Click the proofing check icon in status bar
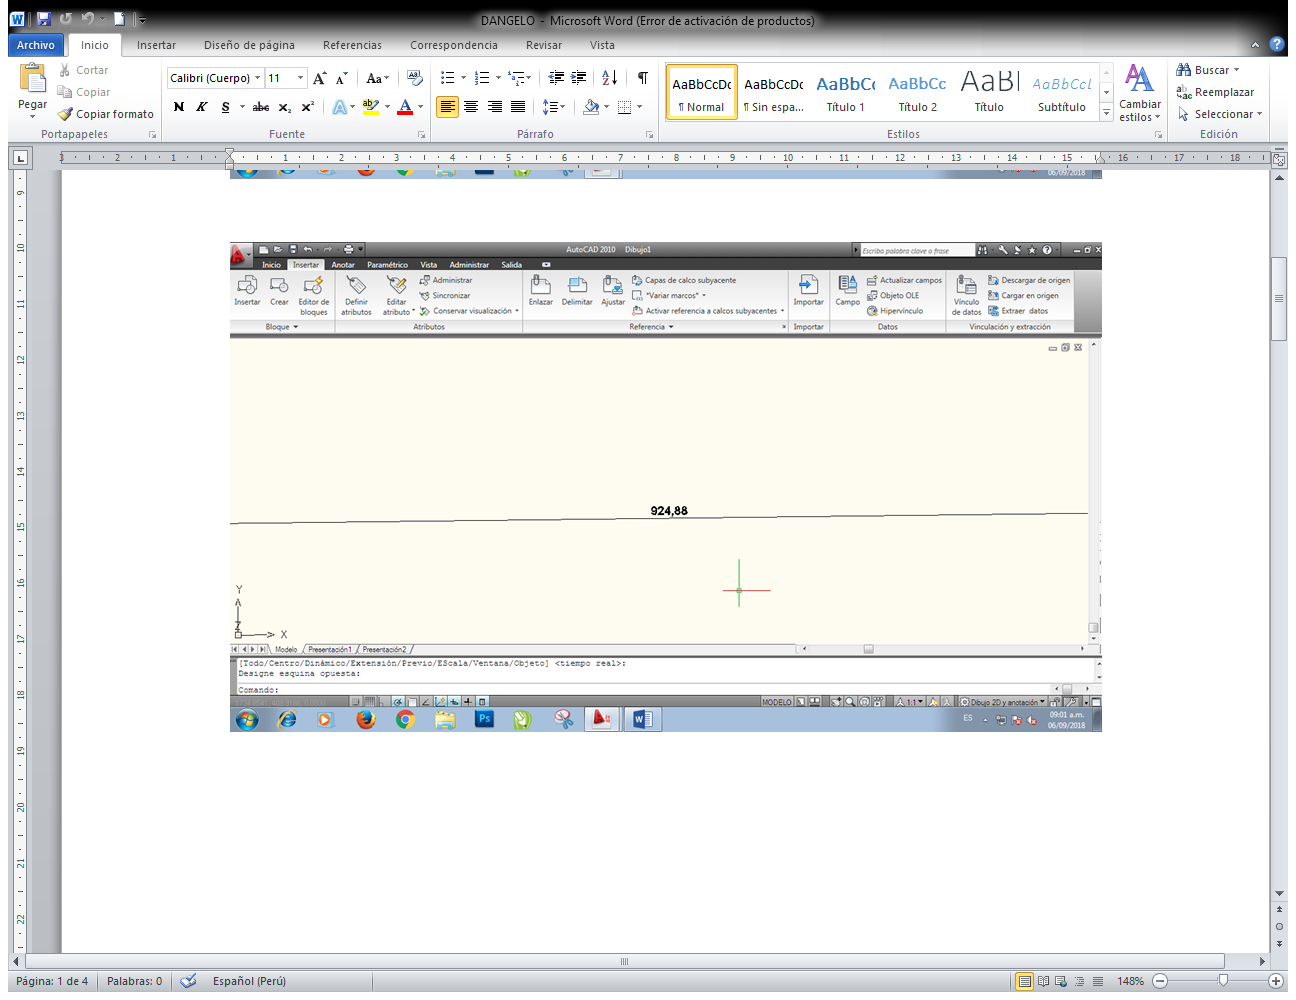The image size is (1296, 1000). pyautogui.click(x=188, y=981)
